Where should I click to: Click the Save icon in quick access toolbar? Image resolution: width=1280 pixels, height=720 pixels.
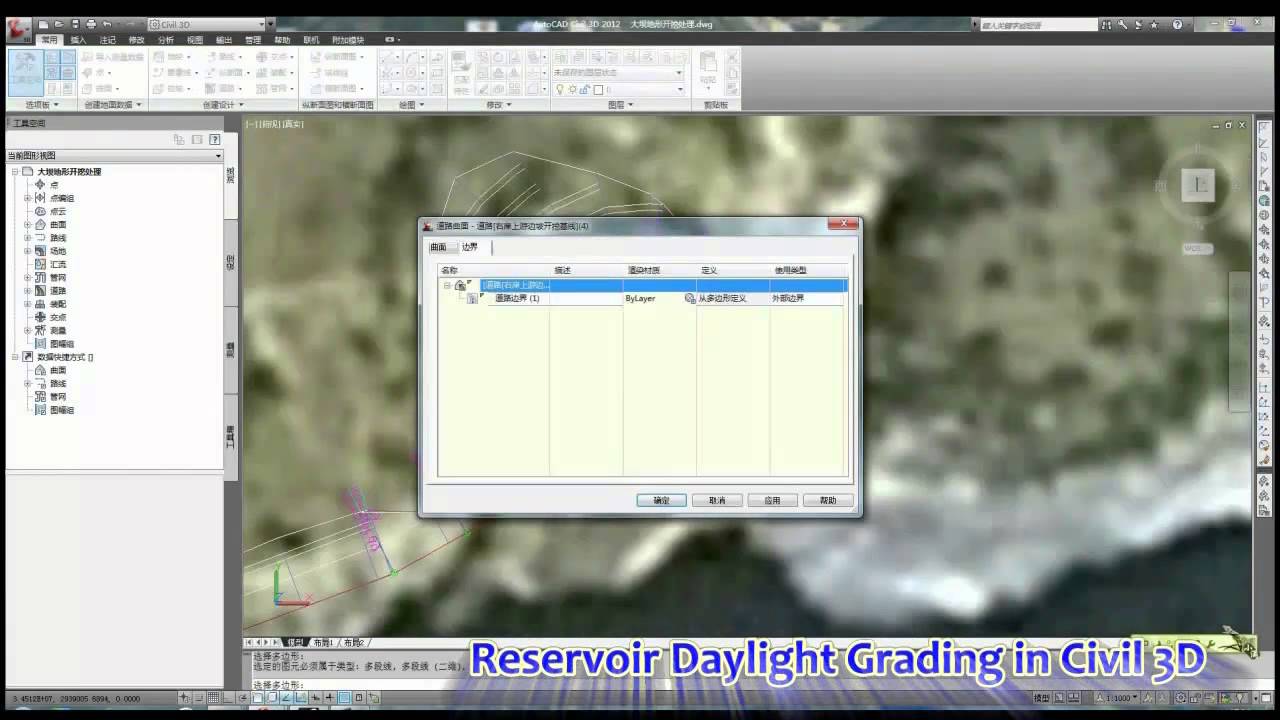(x=75, y=24)
